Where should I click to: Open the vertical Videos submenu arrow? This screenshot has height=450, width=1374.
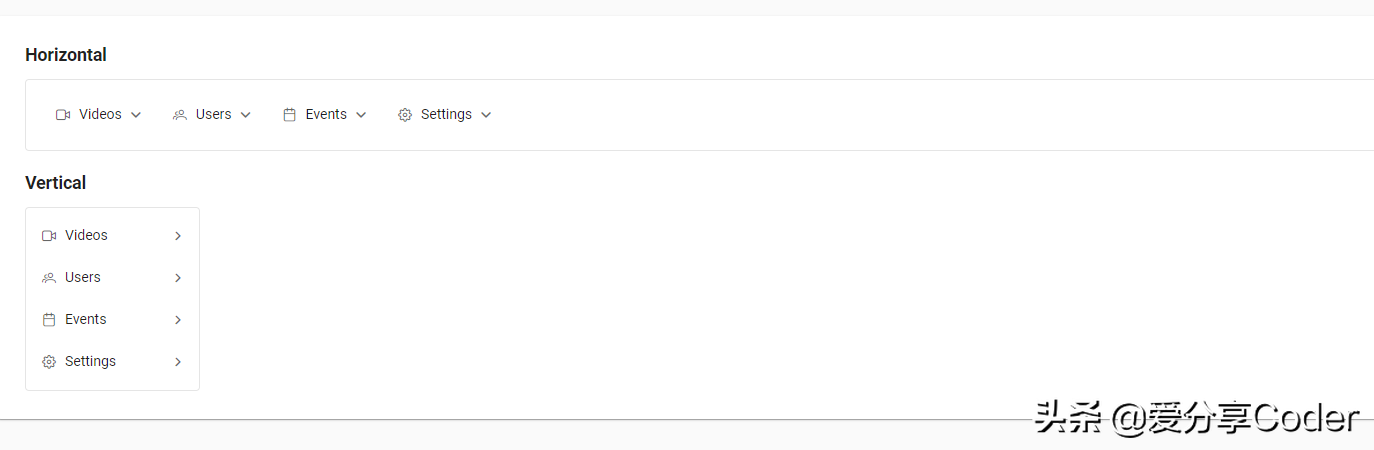click(x=178, y=236)
